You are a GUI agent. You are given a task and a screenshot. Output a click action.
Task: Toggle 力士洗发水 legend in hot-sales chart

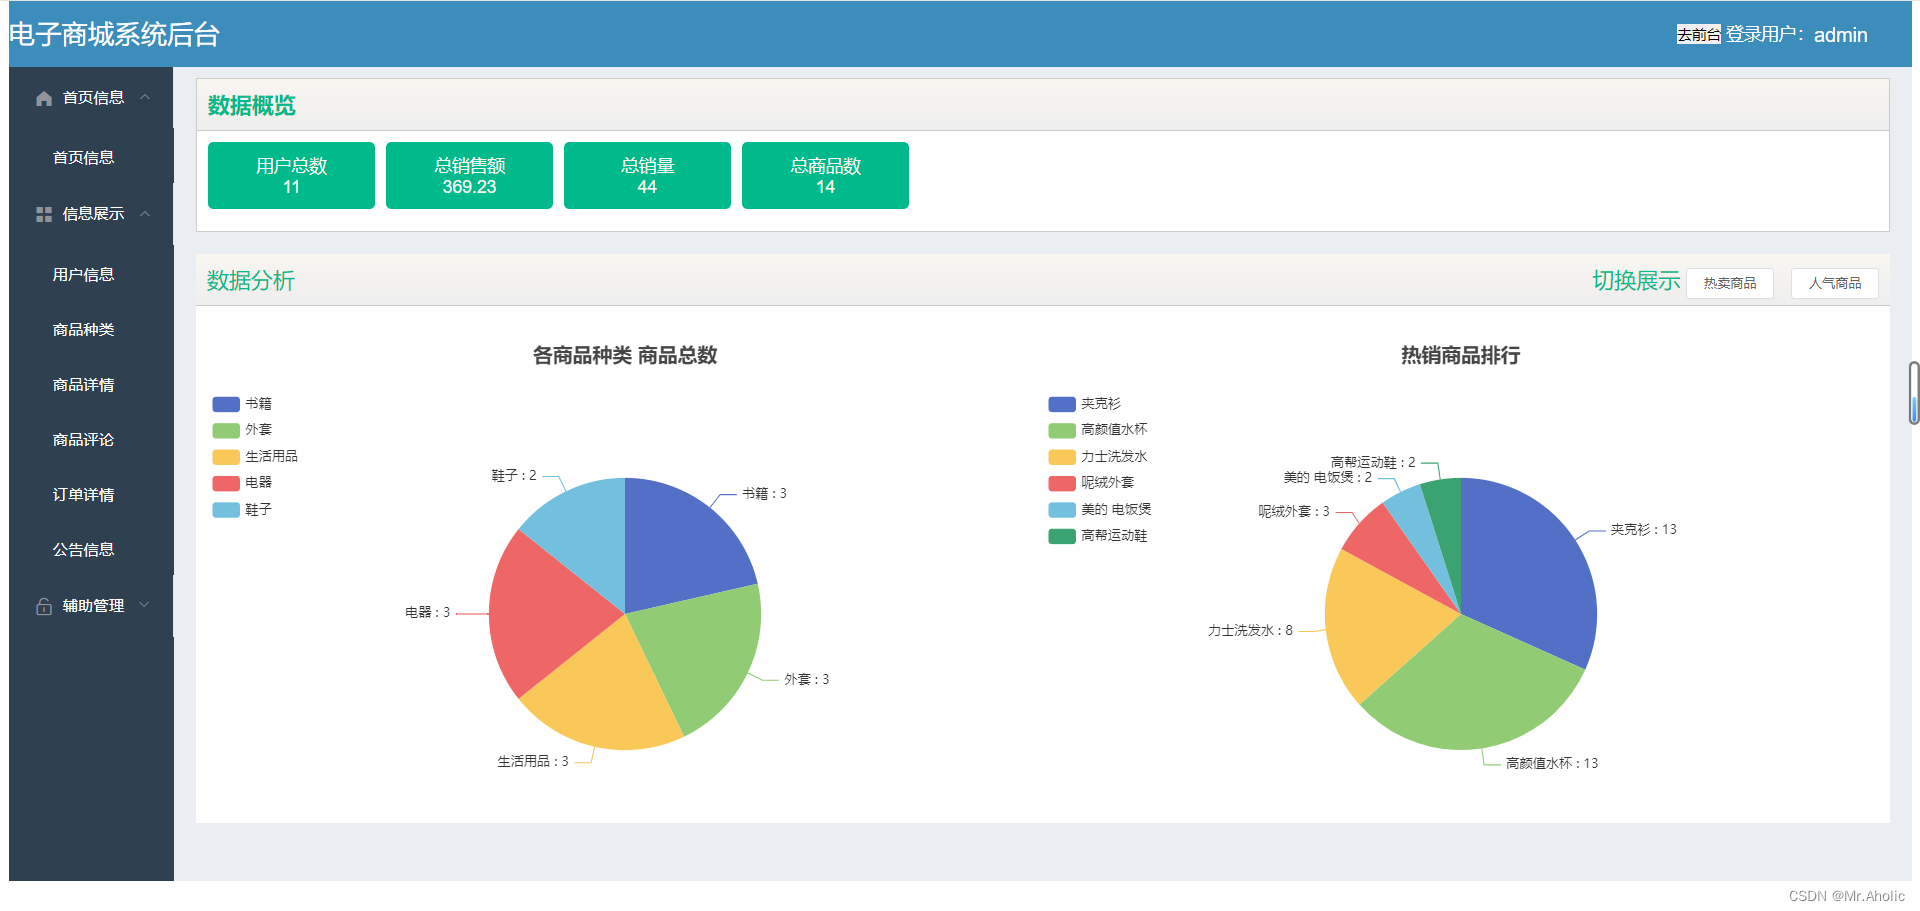tap(1098, 457)
